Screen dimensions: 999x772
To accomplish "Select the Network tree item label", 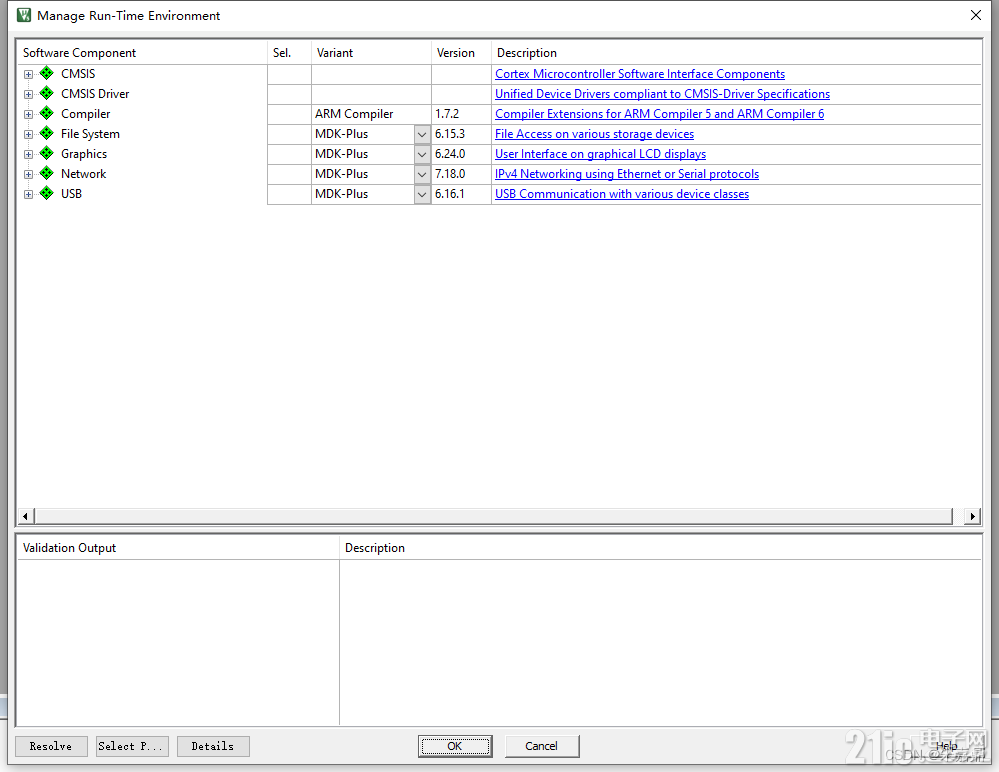I will pos(83,174).
